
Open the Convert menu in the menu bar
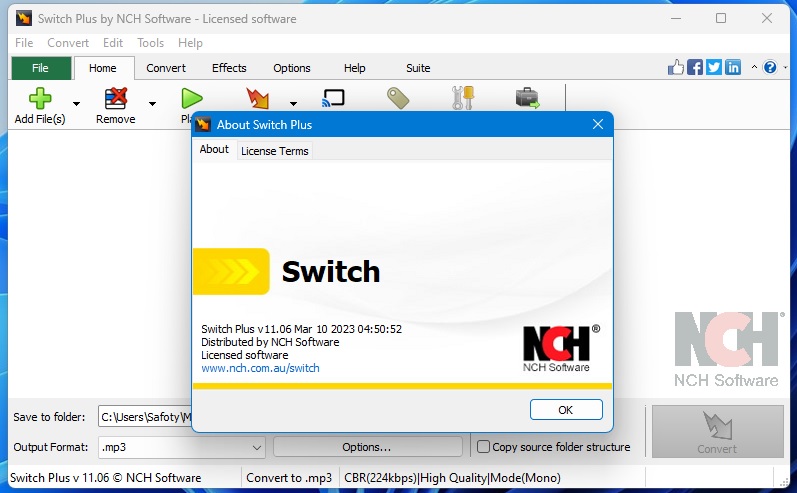(x=68, y=43)
